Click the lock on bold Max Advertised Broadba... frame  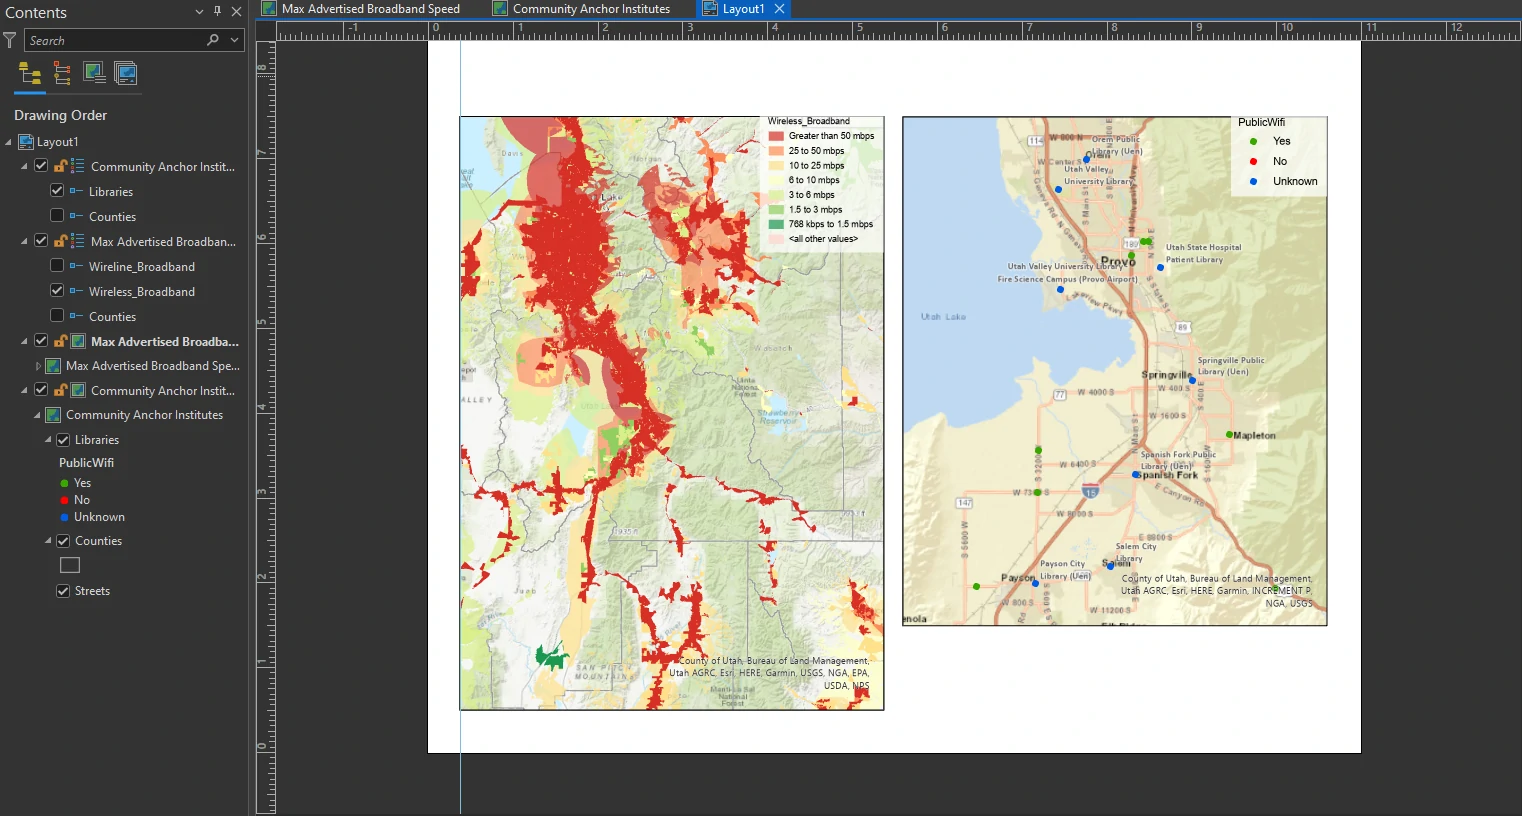coord(61,342)
